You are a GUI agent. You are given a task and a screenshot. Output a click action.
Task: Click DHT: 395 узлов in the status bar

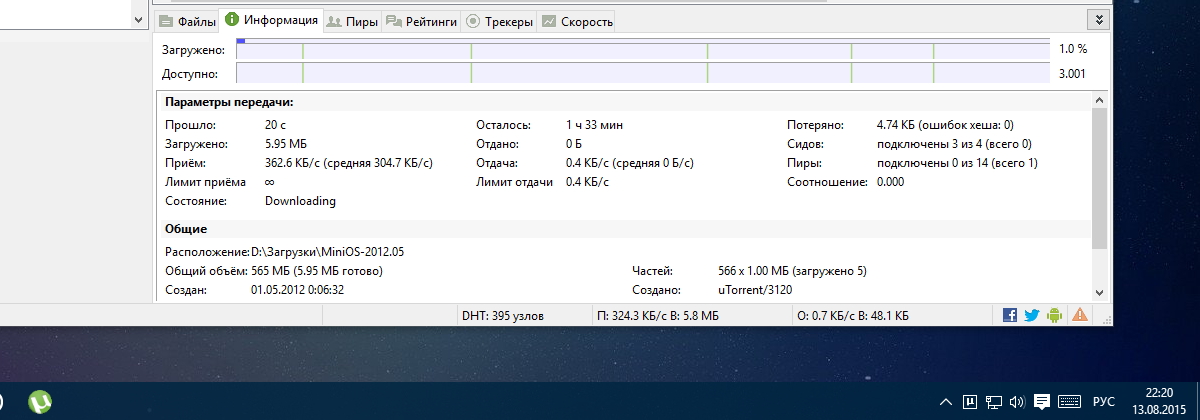click(503, 315)
